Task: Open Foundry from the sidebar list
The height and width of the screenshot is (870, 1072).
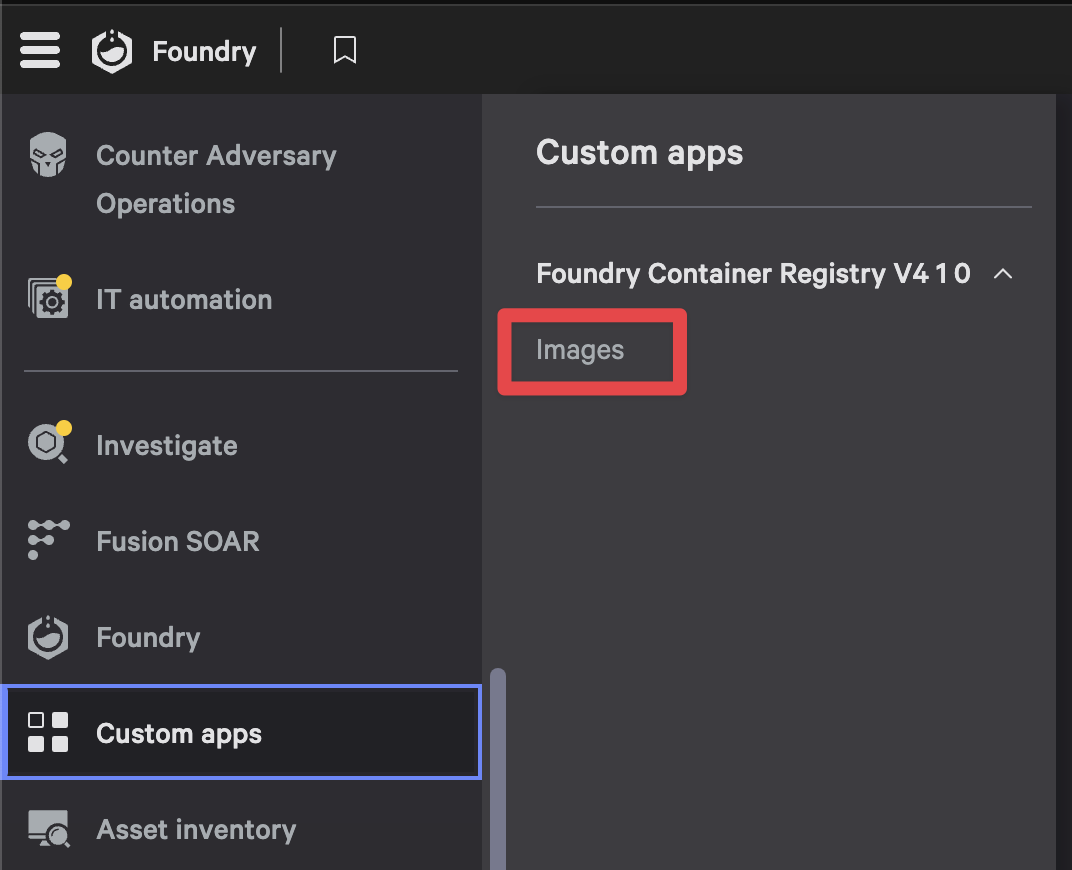Action: tap(148, 638)
